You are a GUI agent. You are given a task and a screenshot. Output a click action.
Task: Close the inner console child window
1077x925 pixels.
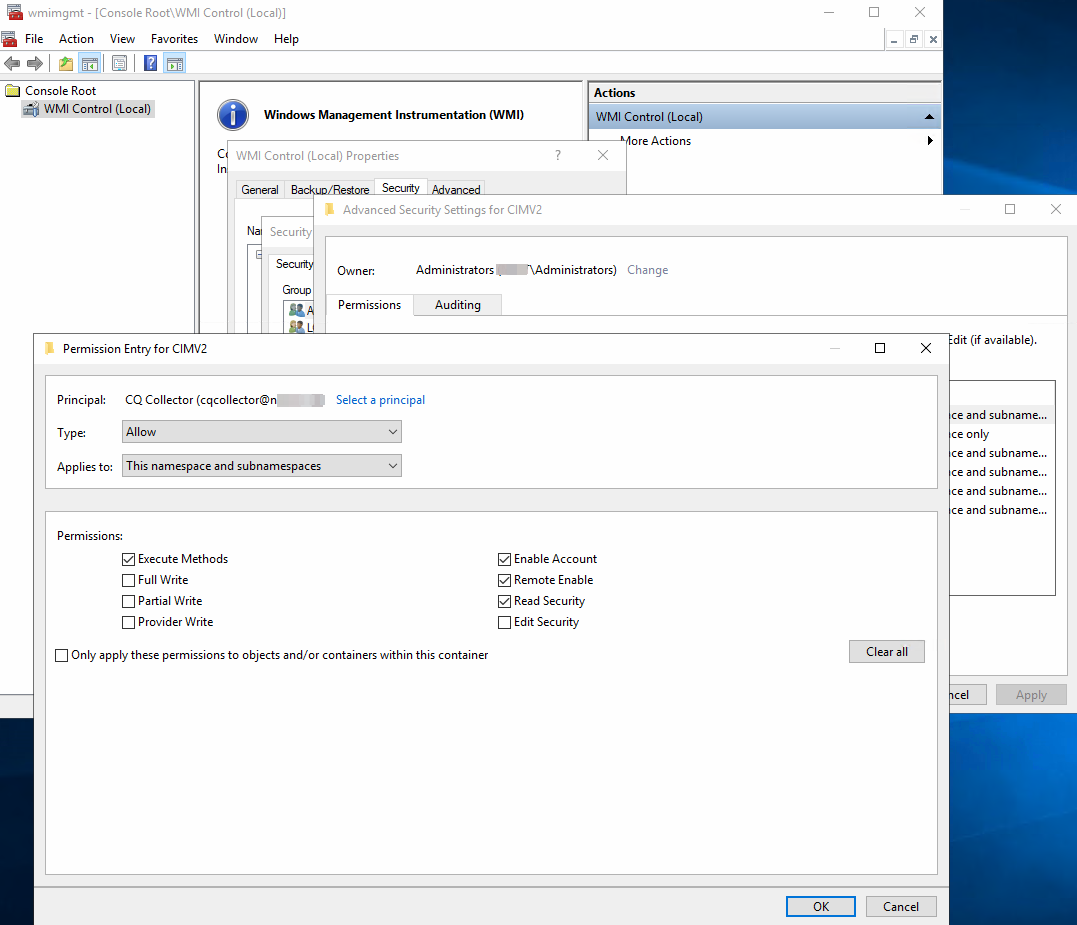933,40
